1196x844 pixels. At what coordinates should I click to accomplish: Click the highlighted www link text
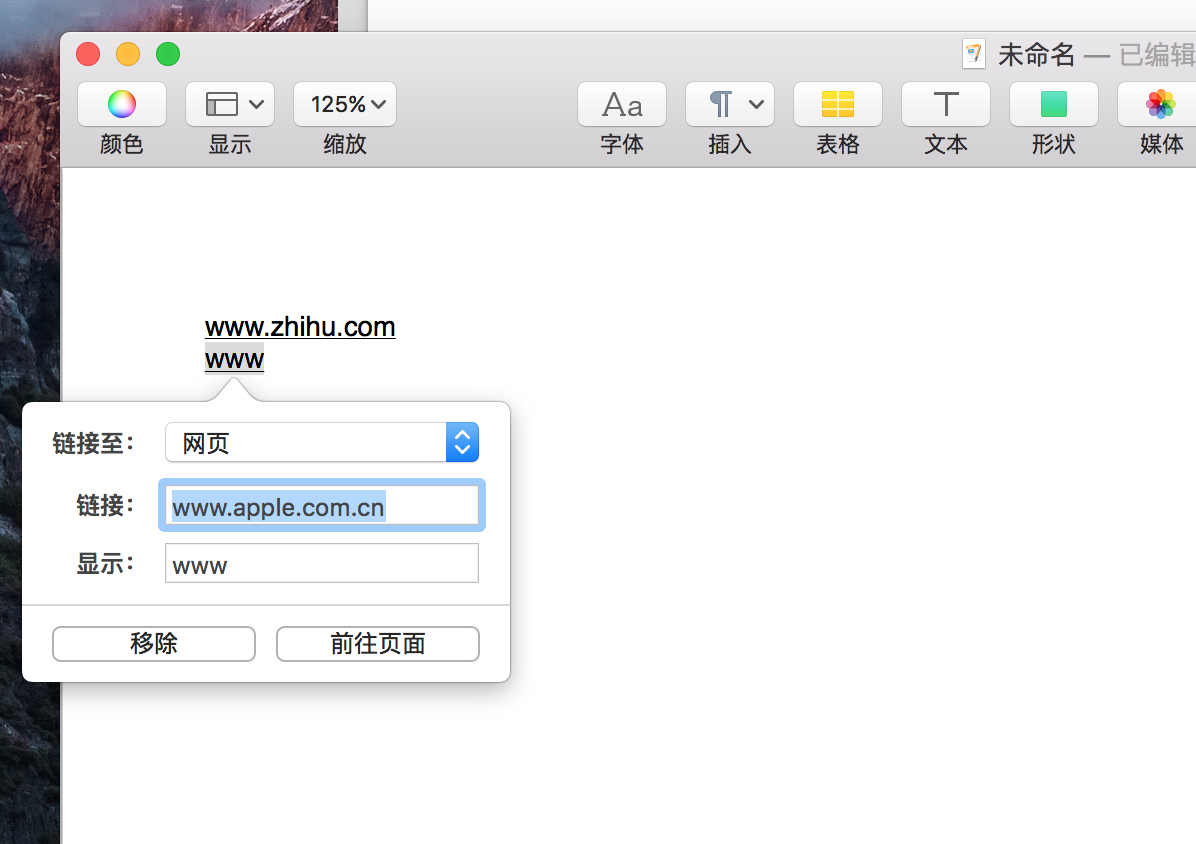pos(234,359)
